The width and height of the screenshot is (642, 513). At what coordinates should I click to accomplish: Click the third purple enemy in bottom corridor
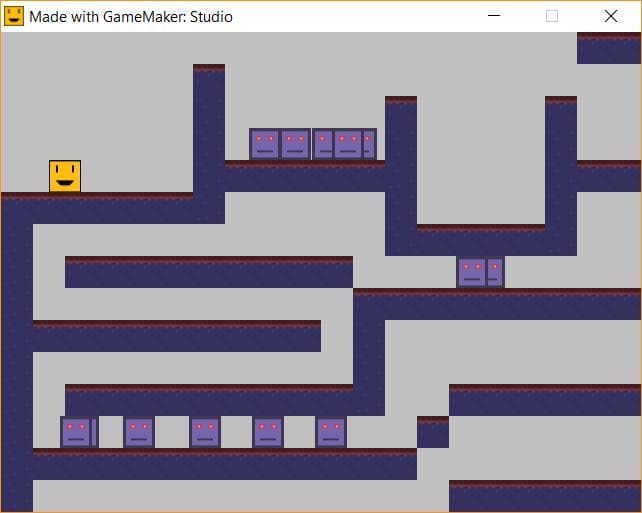205,432
